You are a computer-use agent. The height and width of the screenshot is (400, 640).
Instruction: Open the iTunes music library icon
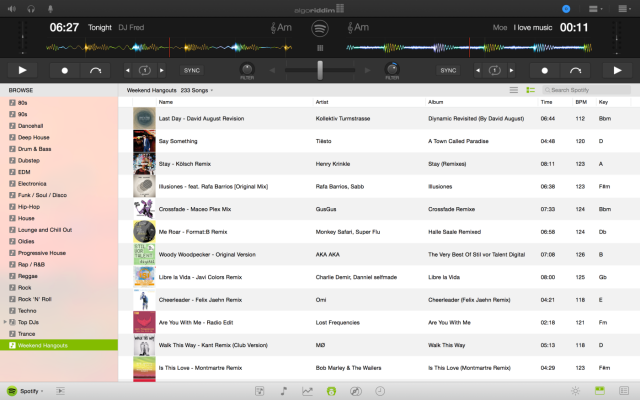point(283,390)
